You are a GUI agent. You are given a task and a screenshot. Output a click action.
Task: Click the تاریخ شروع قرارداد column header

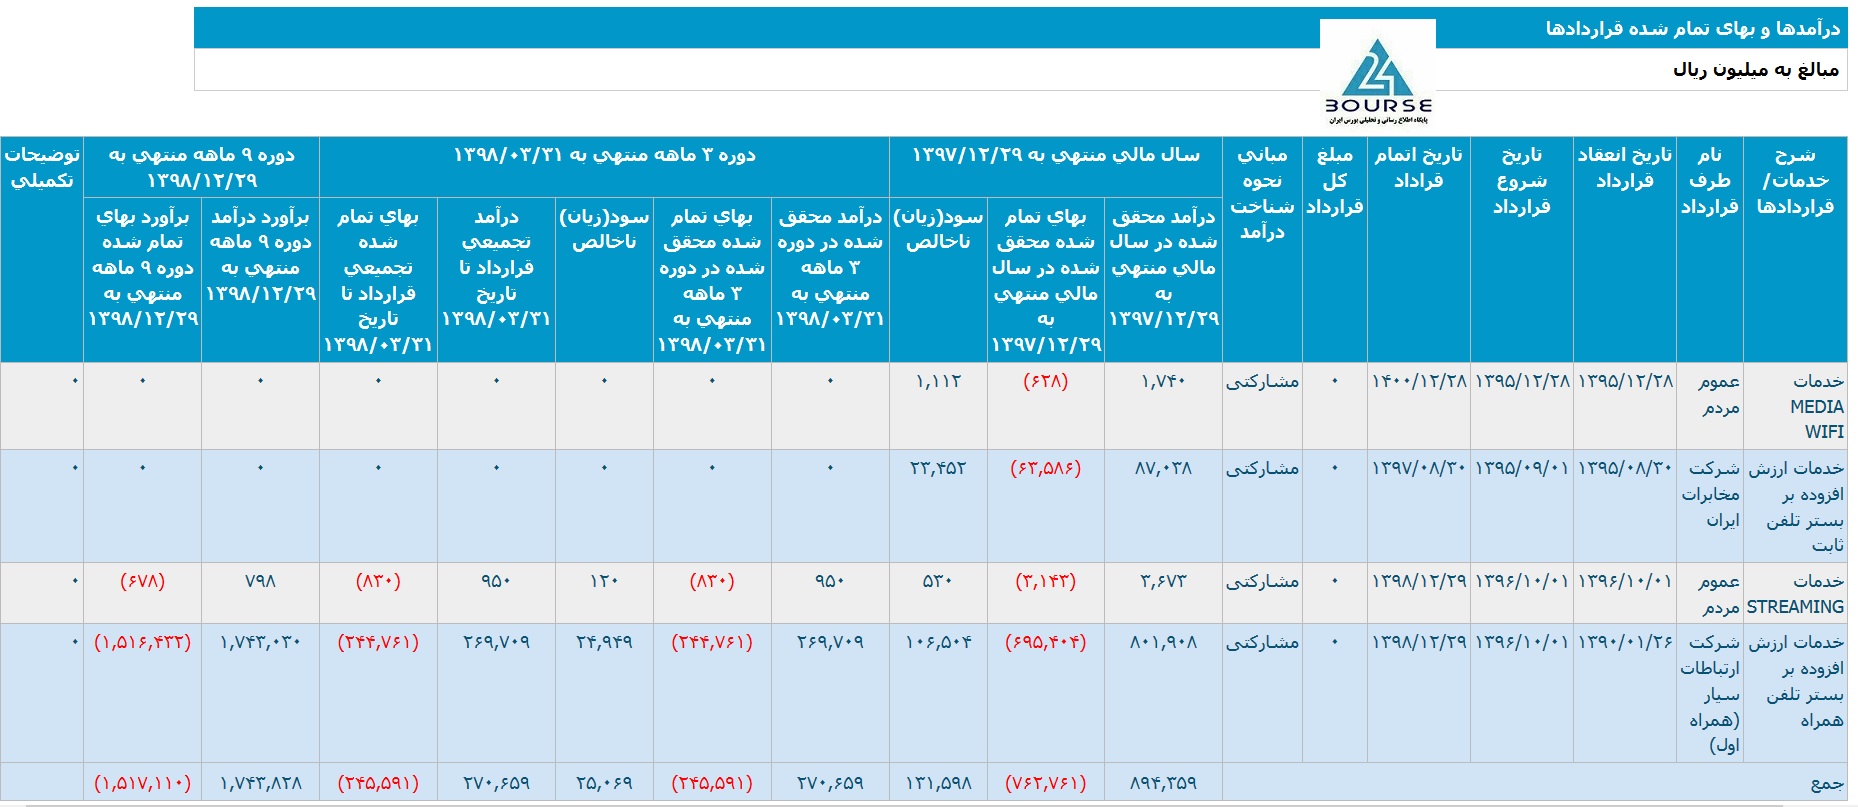[1521, 181]
